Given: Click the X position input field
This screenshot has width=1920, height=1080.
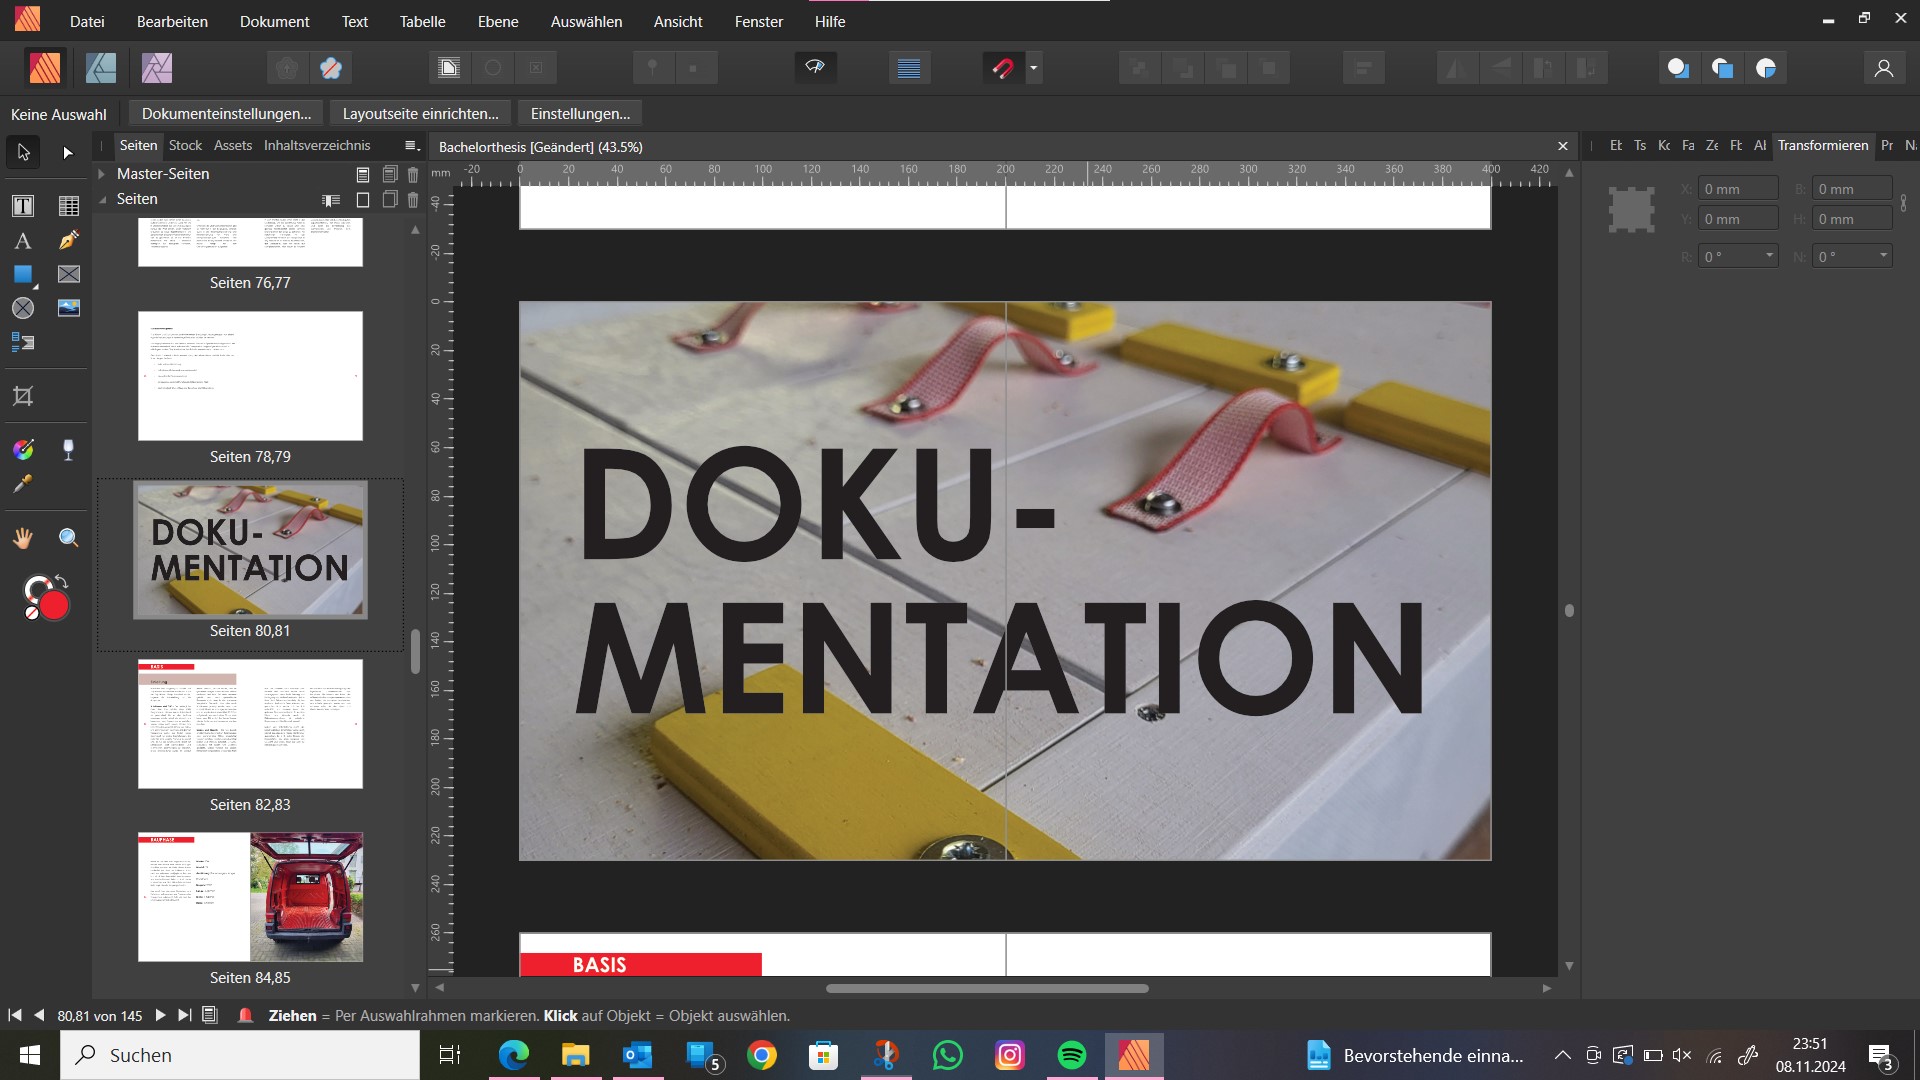Looking at the screenshot, I should point(1738,189).
